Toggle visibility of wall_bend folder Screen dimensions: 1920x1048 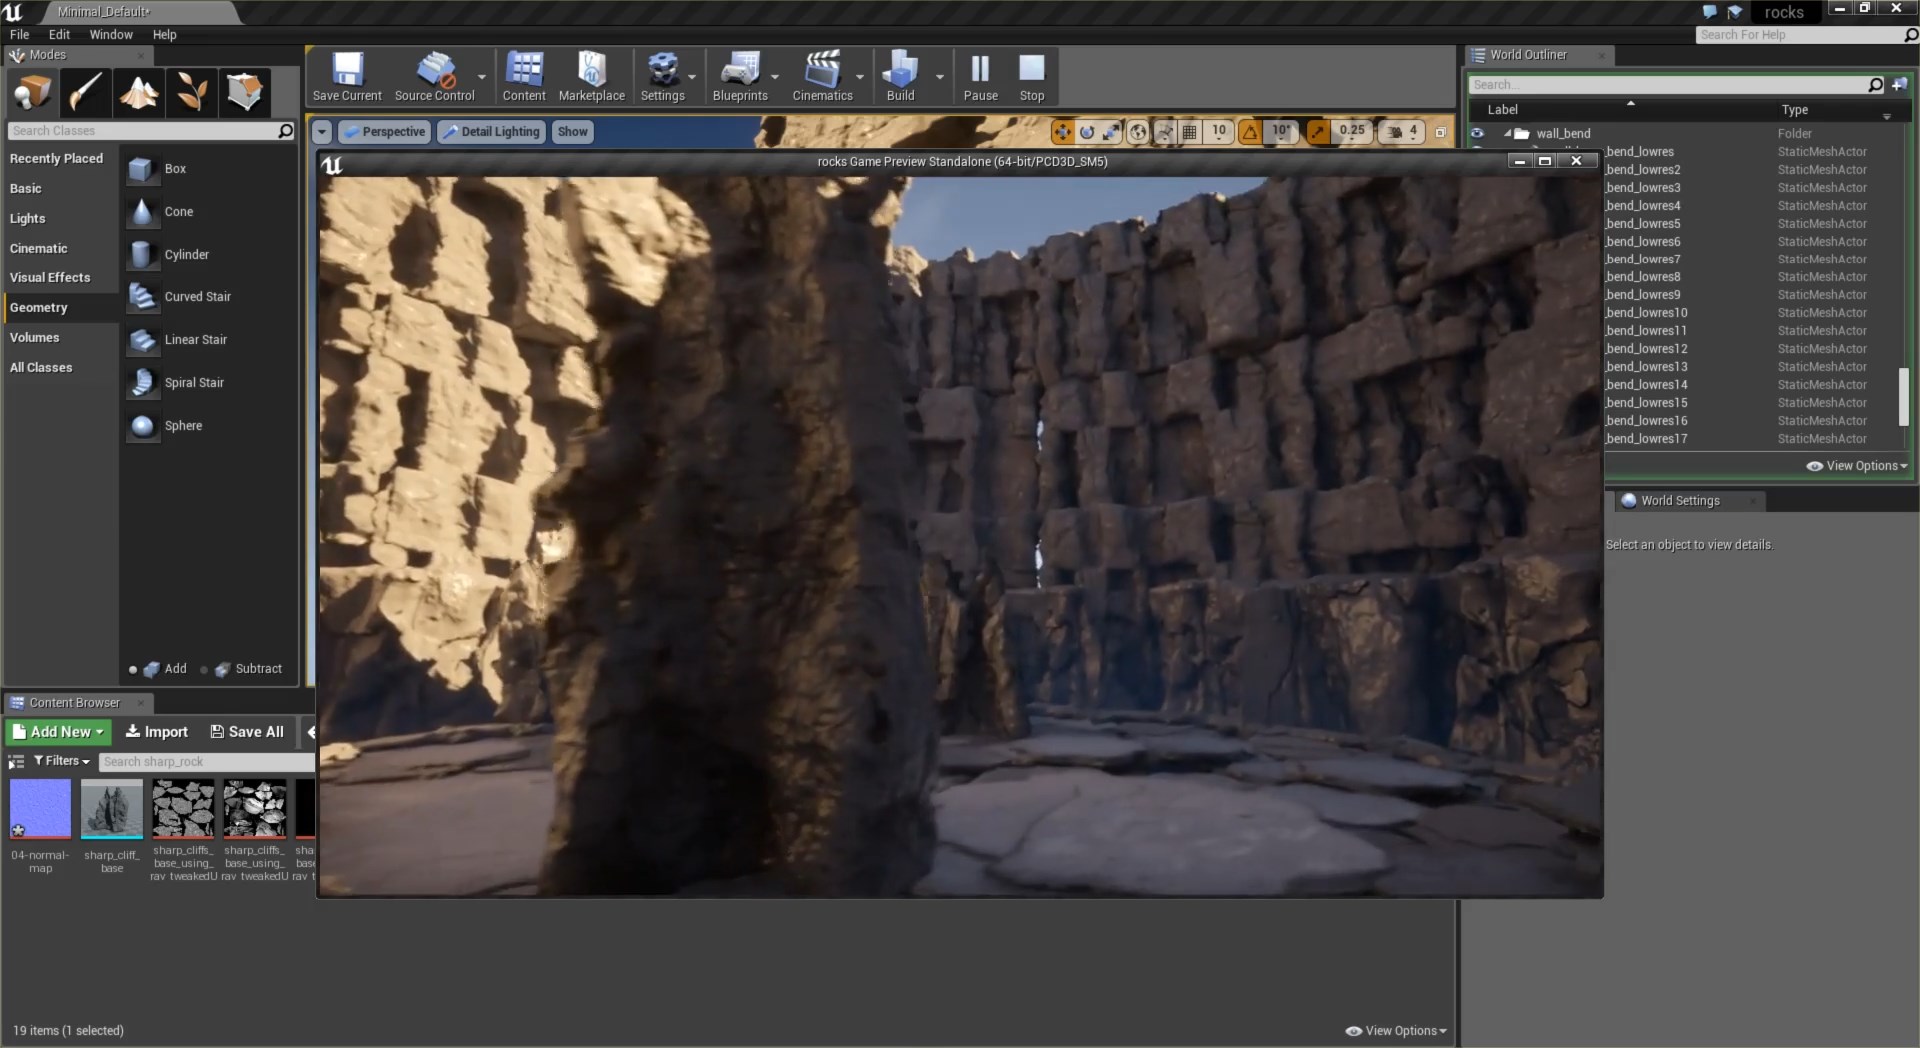click(1477, 133)
